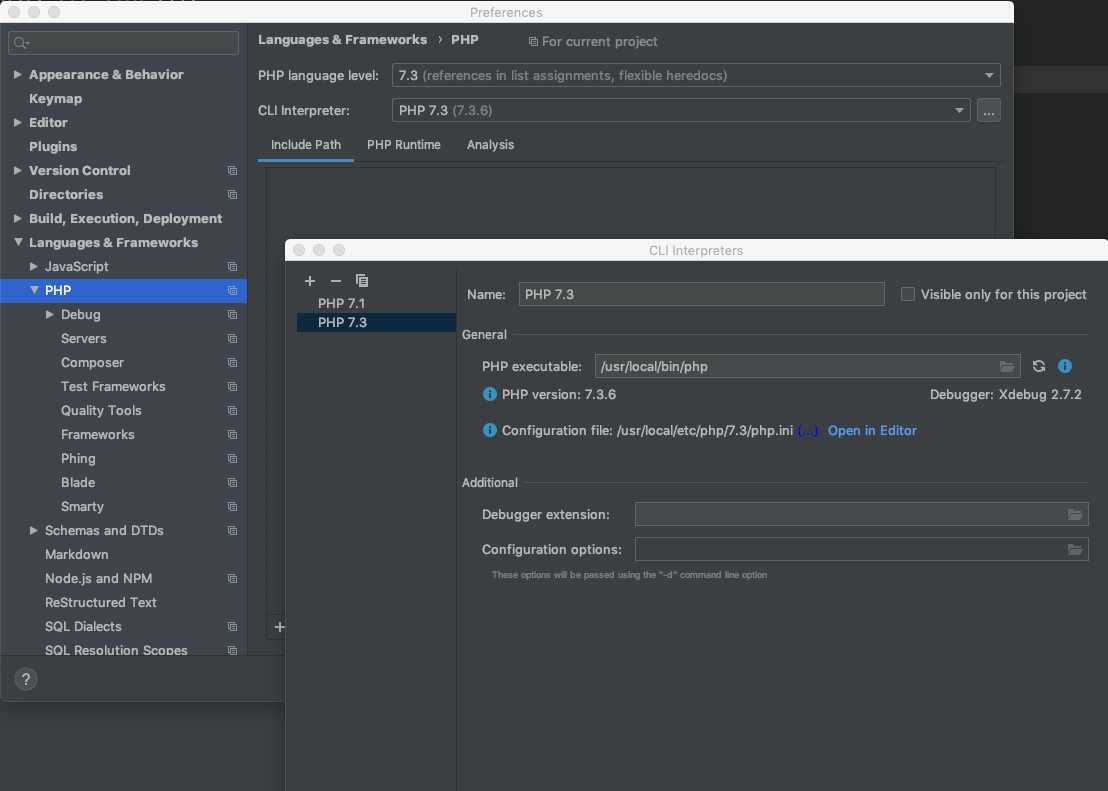Click the CLI Interpreter ellipsis button

[x=989, y=111]
